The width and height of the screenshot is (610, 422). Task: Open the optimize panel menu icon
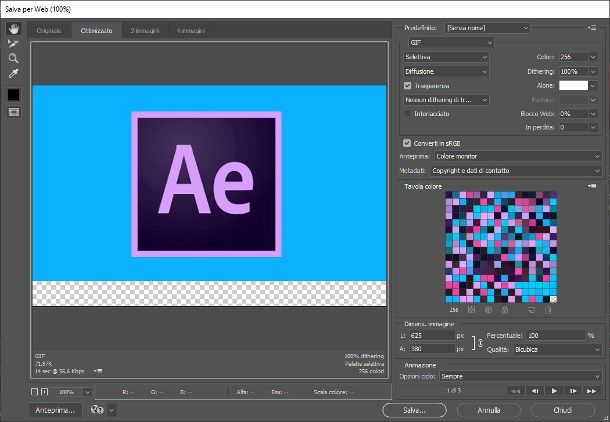tap(592, 28)
